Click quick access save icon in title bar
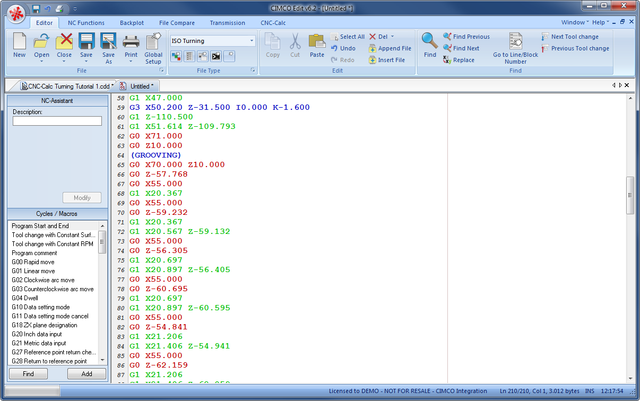 pos(36,8)
